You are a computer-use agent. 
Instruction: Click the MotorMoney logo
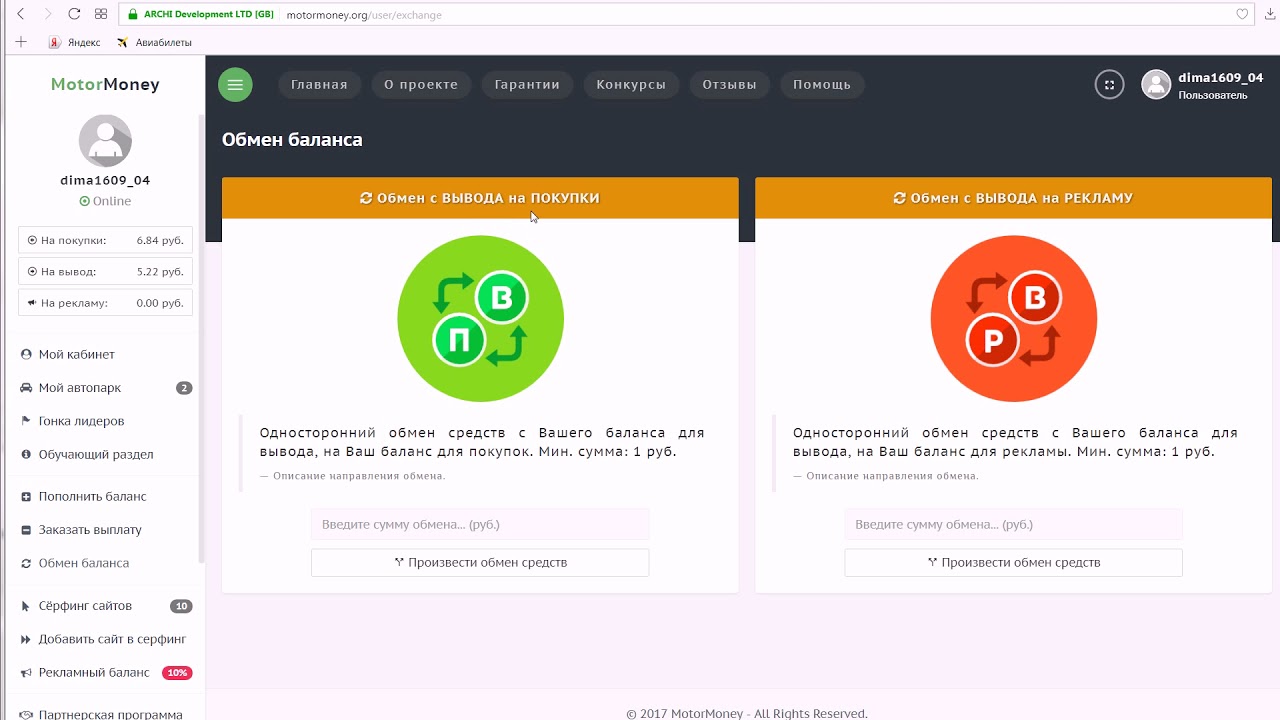(x=105, y=84)
